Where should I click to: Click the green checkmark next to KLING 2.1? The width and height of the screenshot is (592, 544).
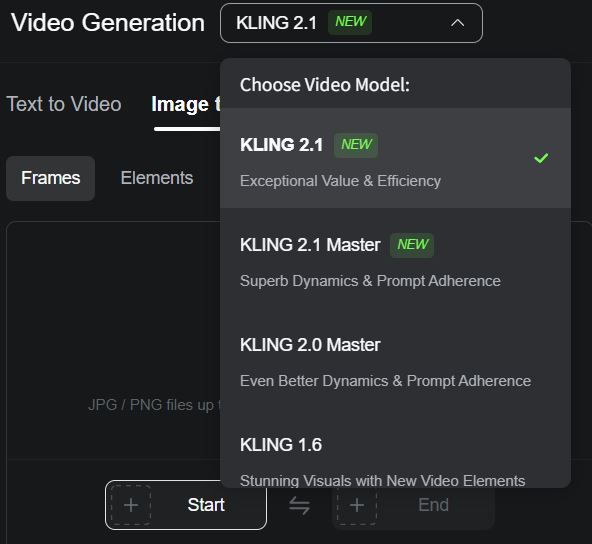pyautogui.click(x=541, y=158)
